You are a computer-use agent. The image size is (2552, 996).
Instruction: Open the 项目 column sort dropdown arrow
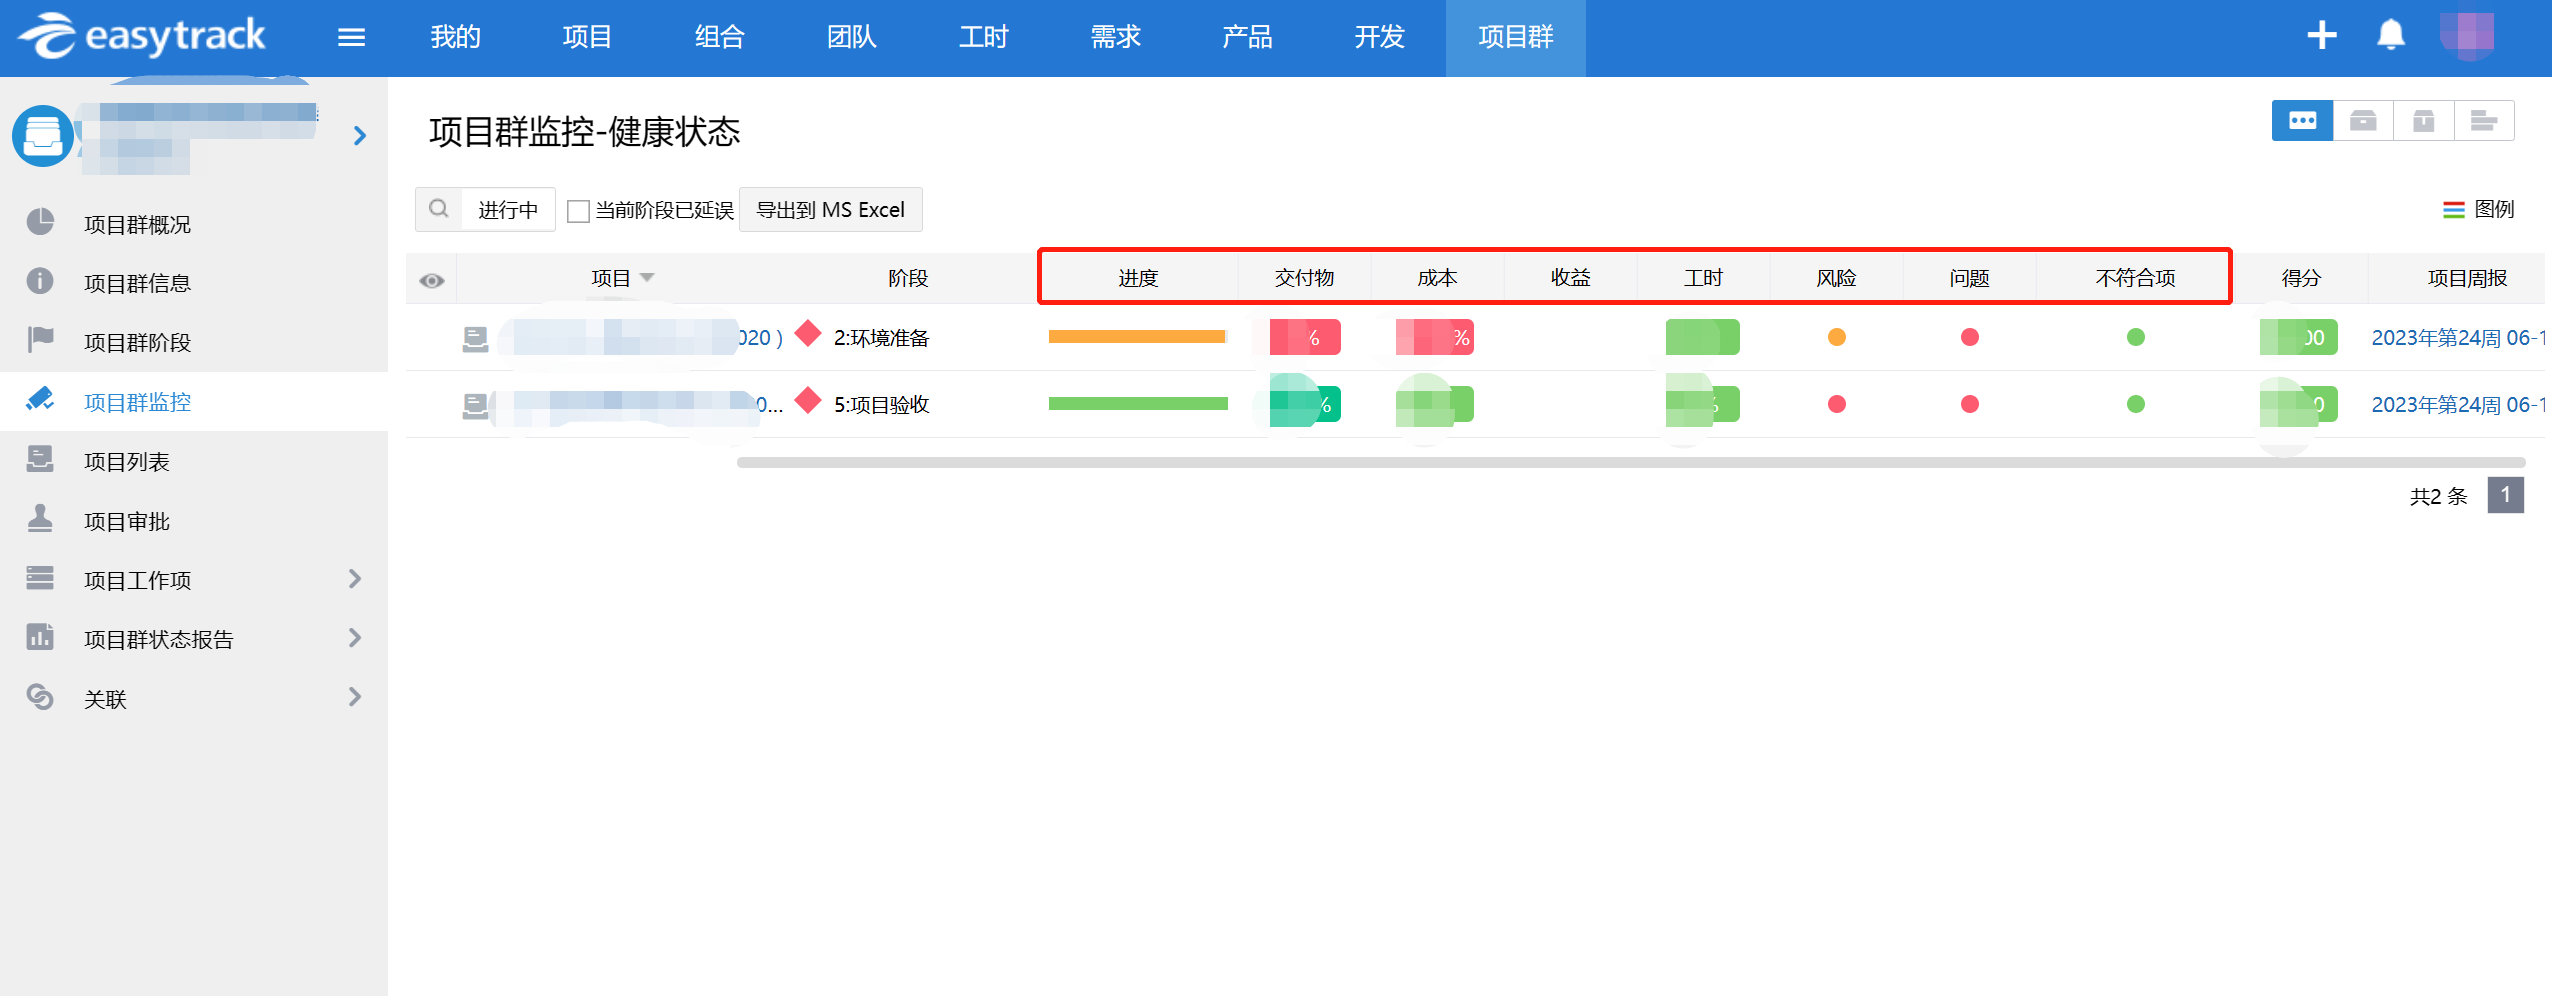(x=647, y=277)
